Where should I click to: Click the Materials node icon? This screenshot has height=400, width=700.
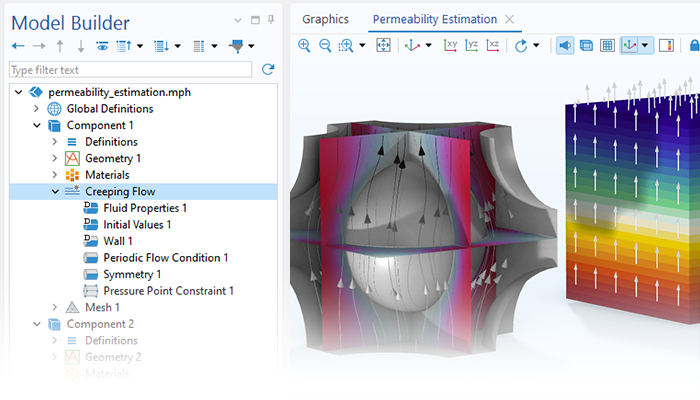(72, 175)
